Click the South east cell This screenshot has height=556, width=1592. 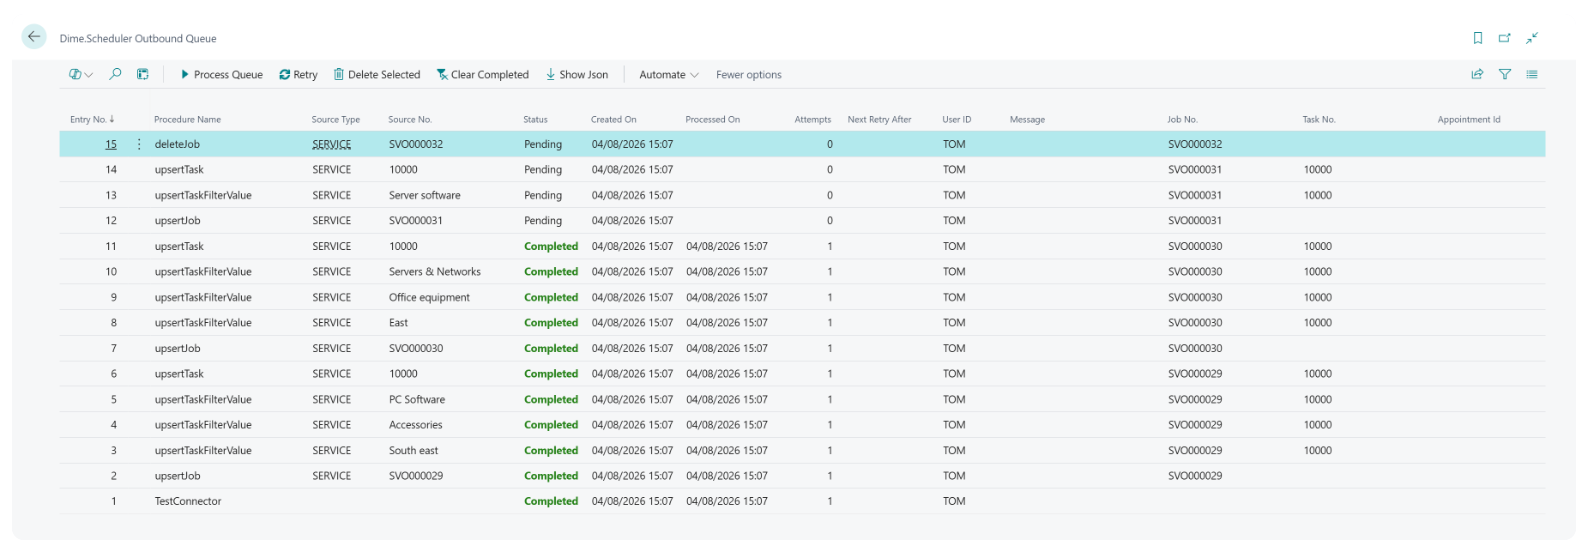pos(413,450)
